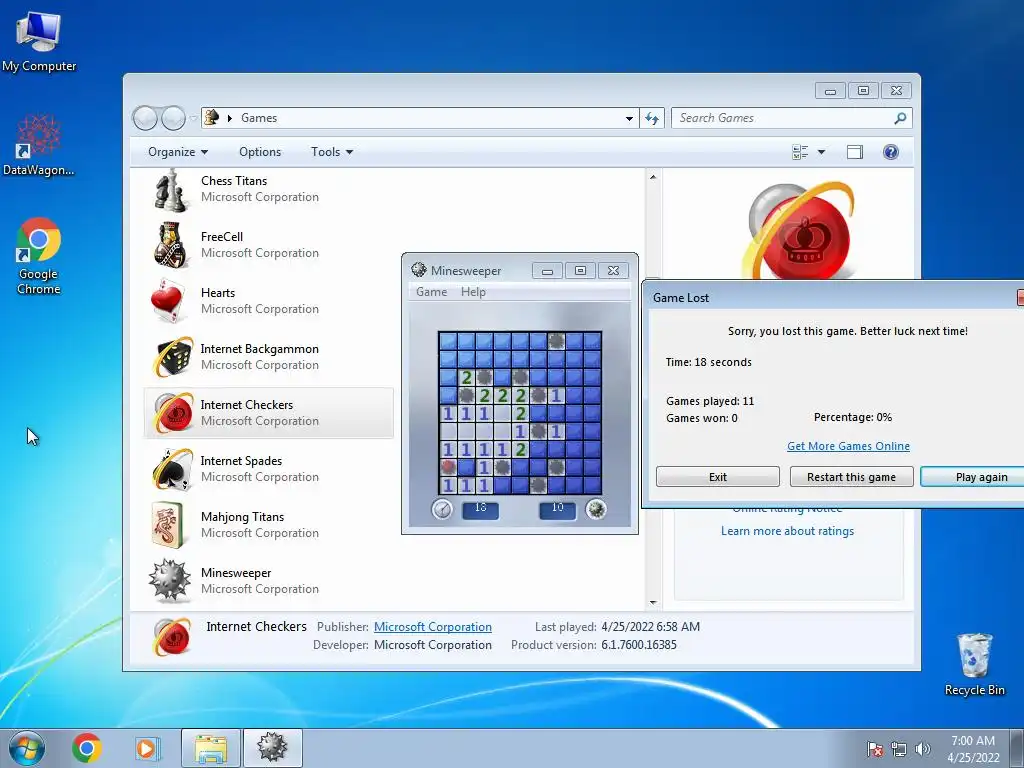1024x768 pixels.
Task: Click the games list scrollbar up arrow
Action: [x=653, y=177]
